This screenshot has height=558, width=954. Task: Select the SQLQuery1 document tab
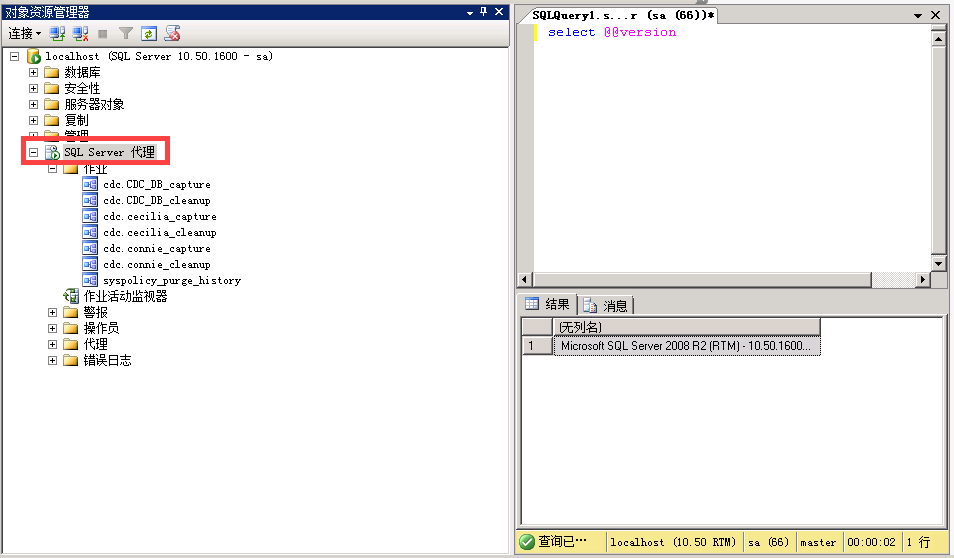pos(622,15)
